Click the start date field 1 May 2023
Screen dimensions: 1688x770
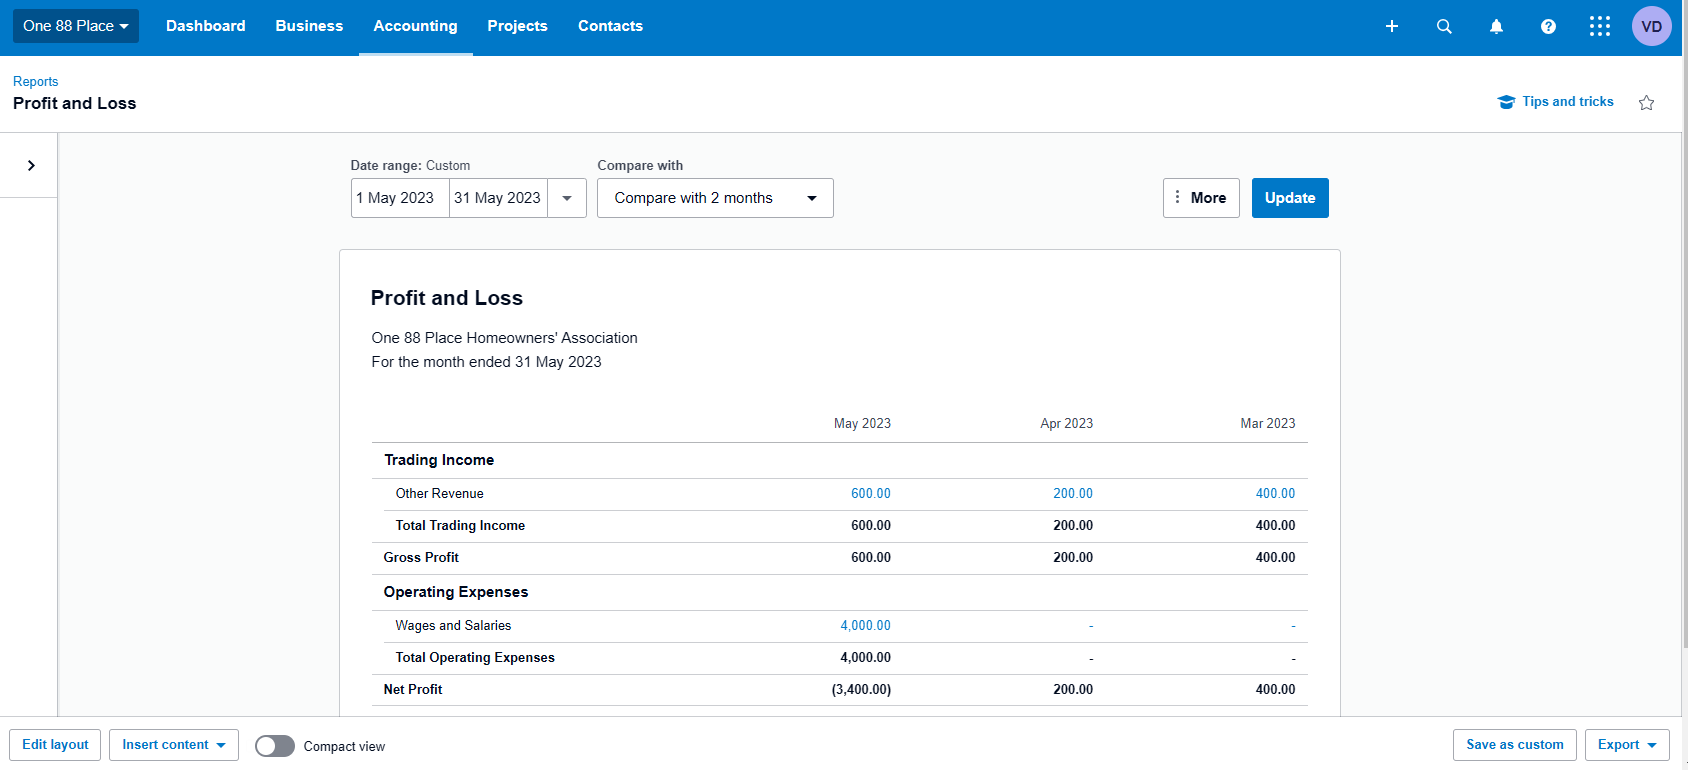click(x=400, y=198)
